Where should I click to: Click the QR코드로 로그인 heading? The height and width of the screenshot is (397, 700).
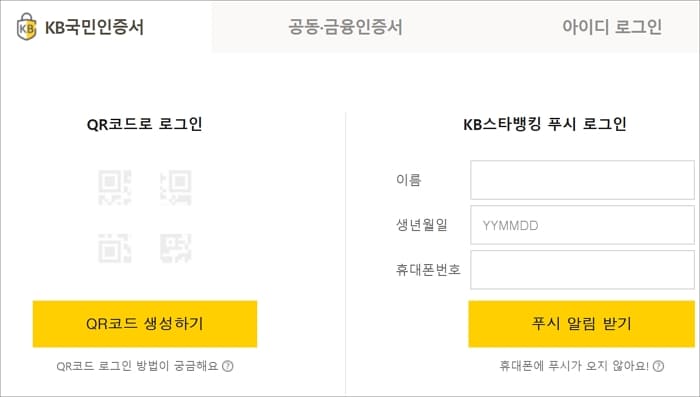click(145, 124)
